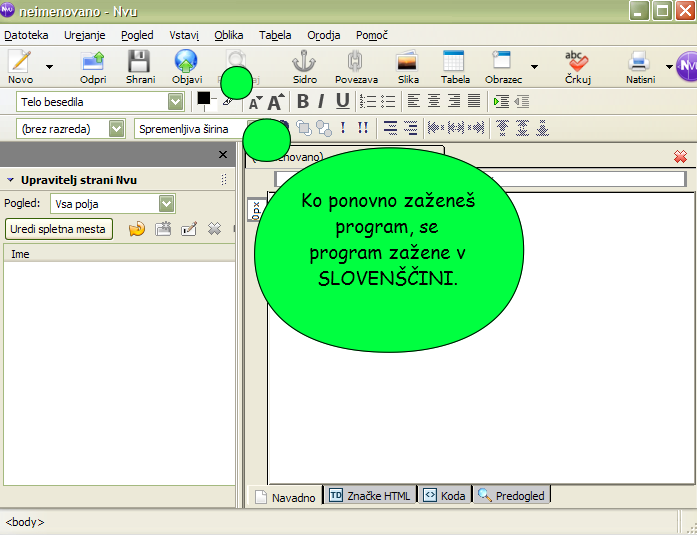Screen dimensions: 697x535
Task: Click the Uredi spletna mesta button
Action: coord(60,229)
